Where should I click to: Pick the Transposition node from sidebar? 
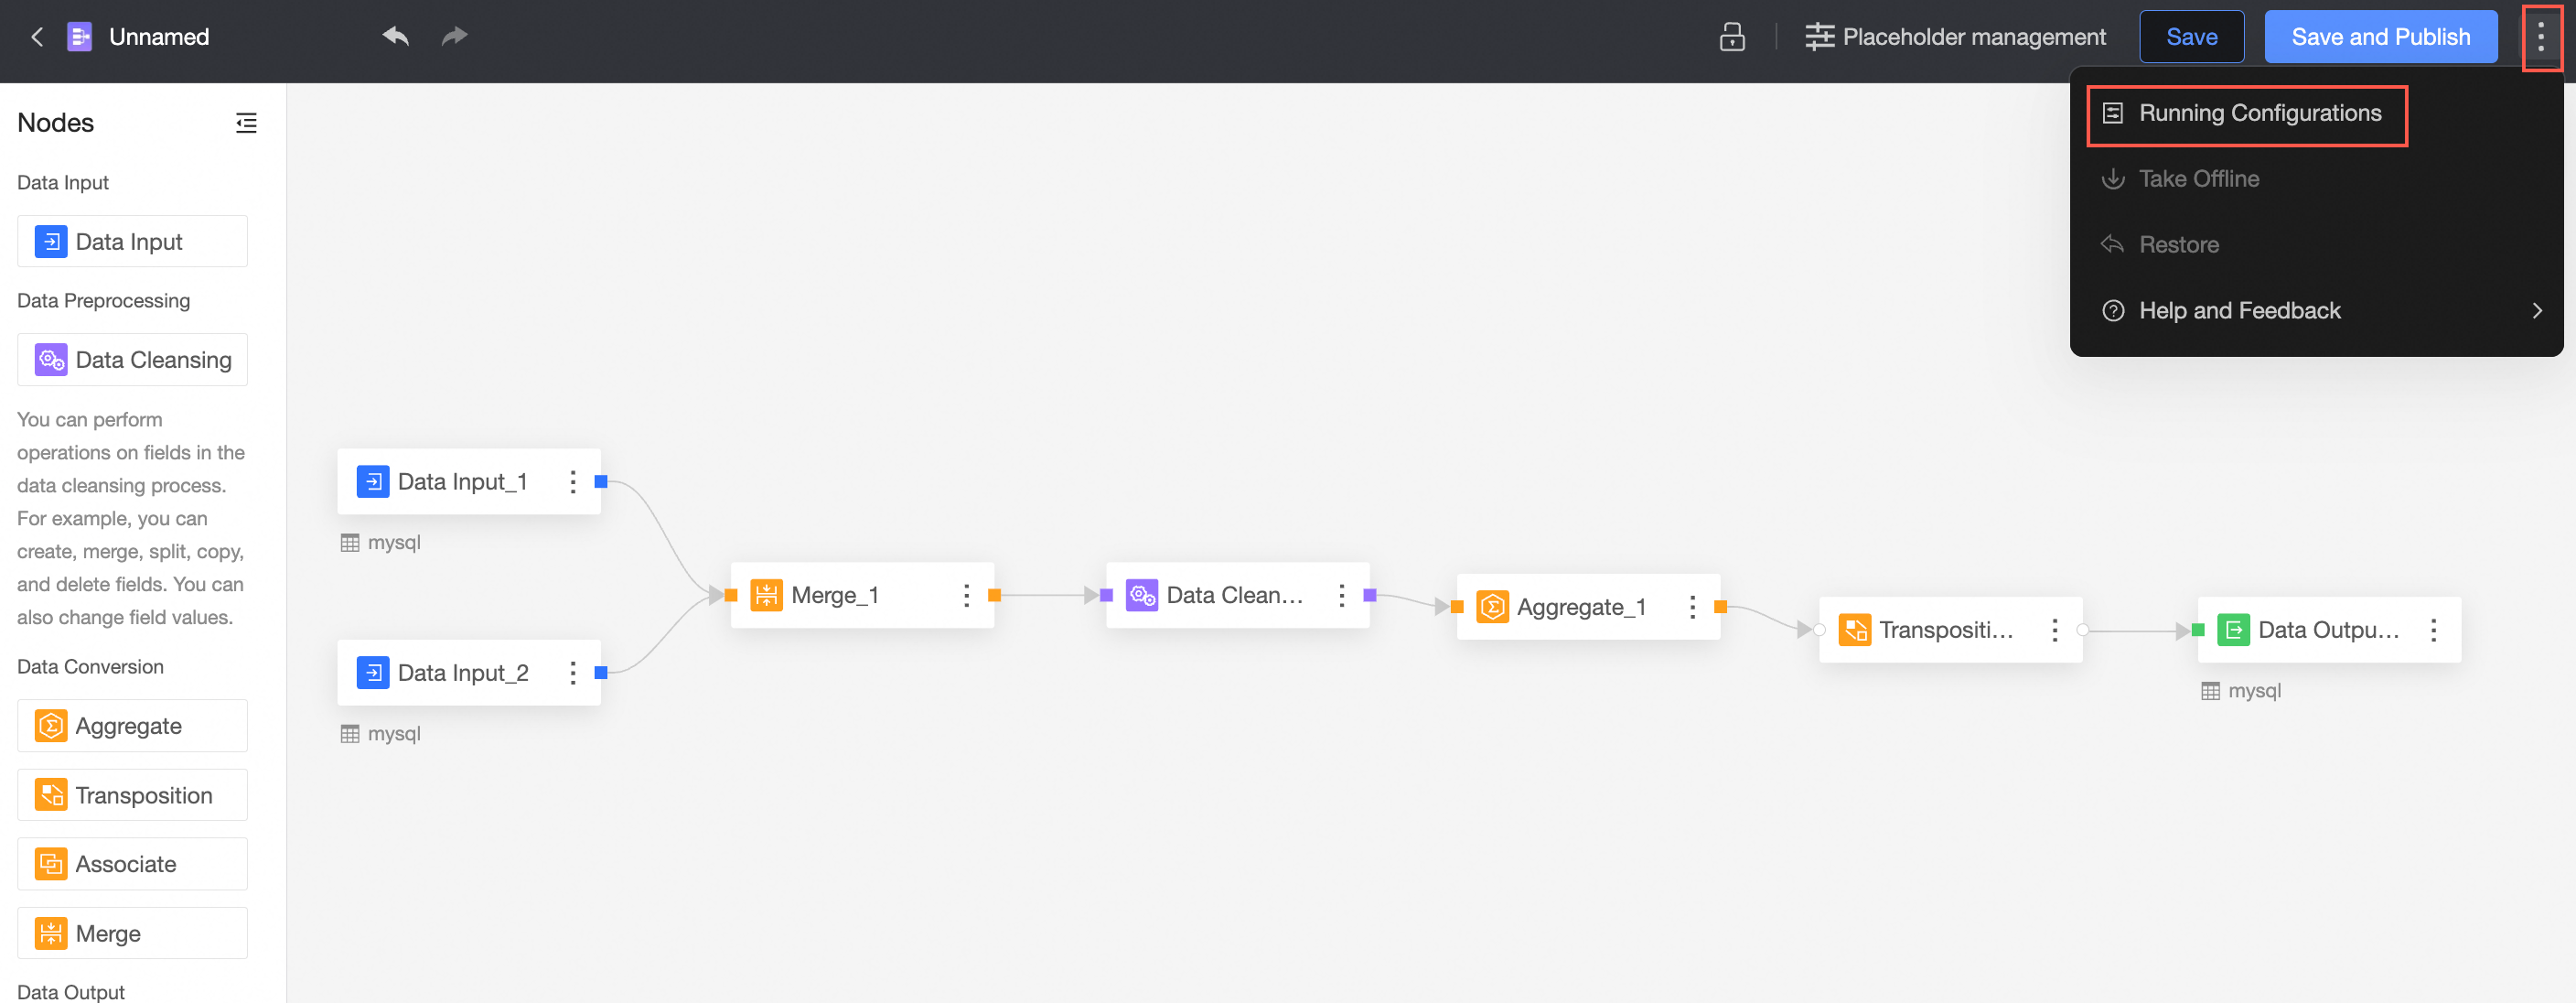(x=132, y=795)
